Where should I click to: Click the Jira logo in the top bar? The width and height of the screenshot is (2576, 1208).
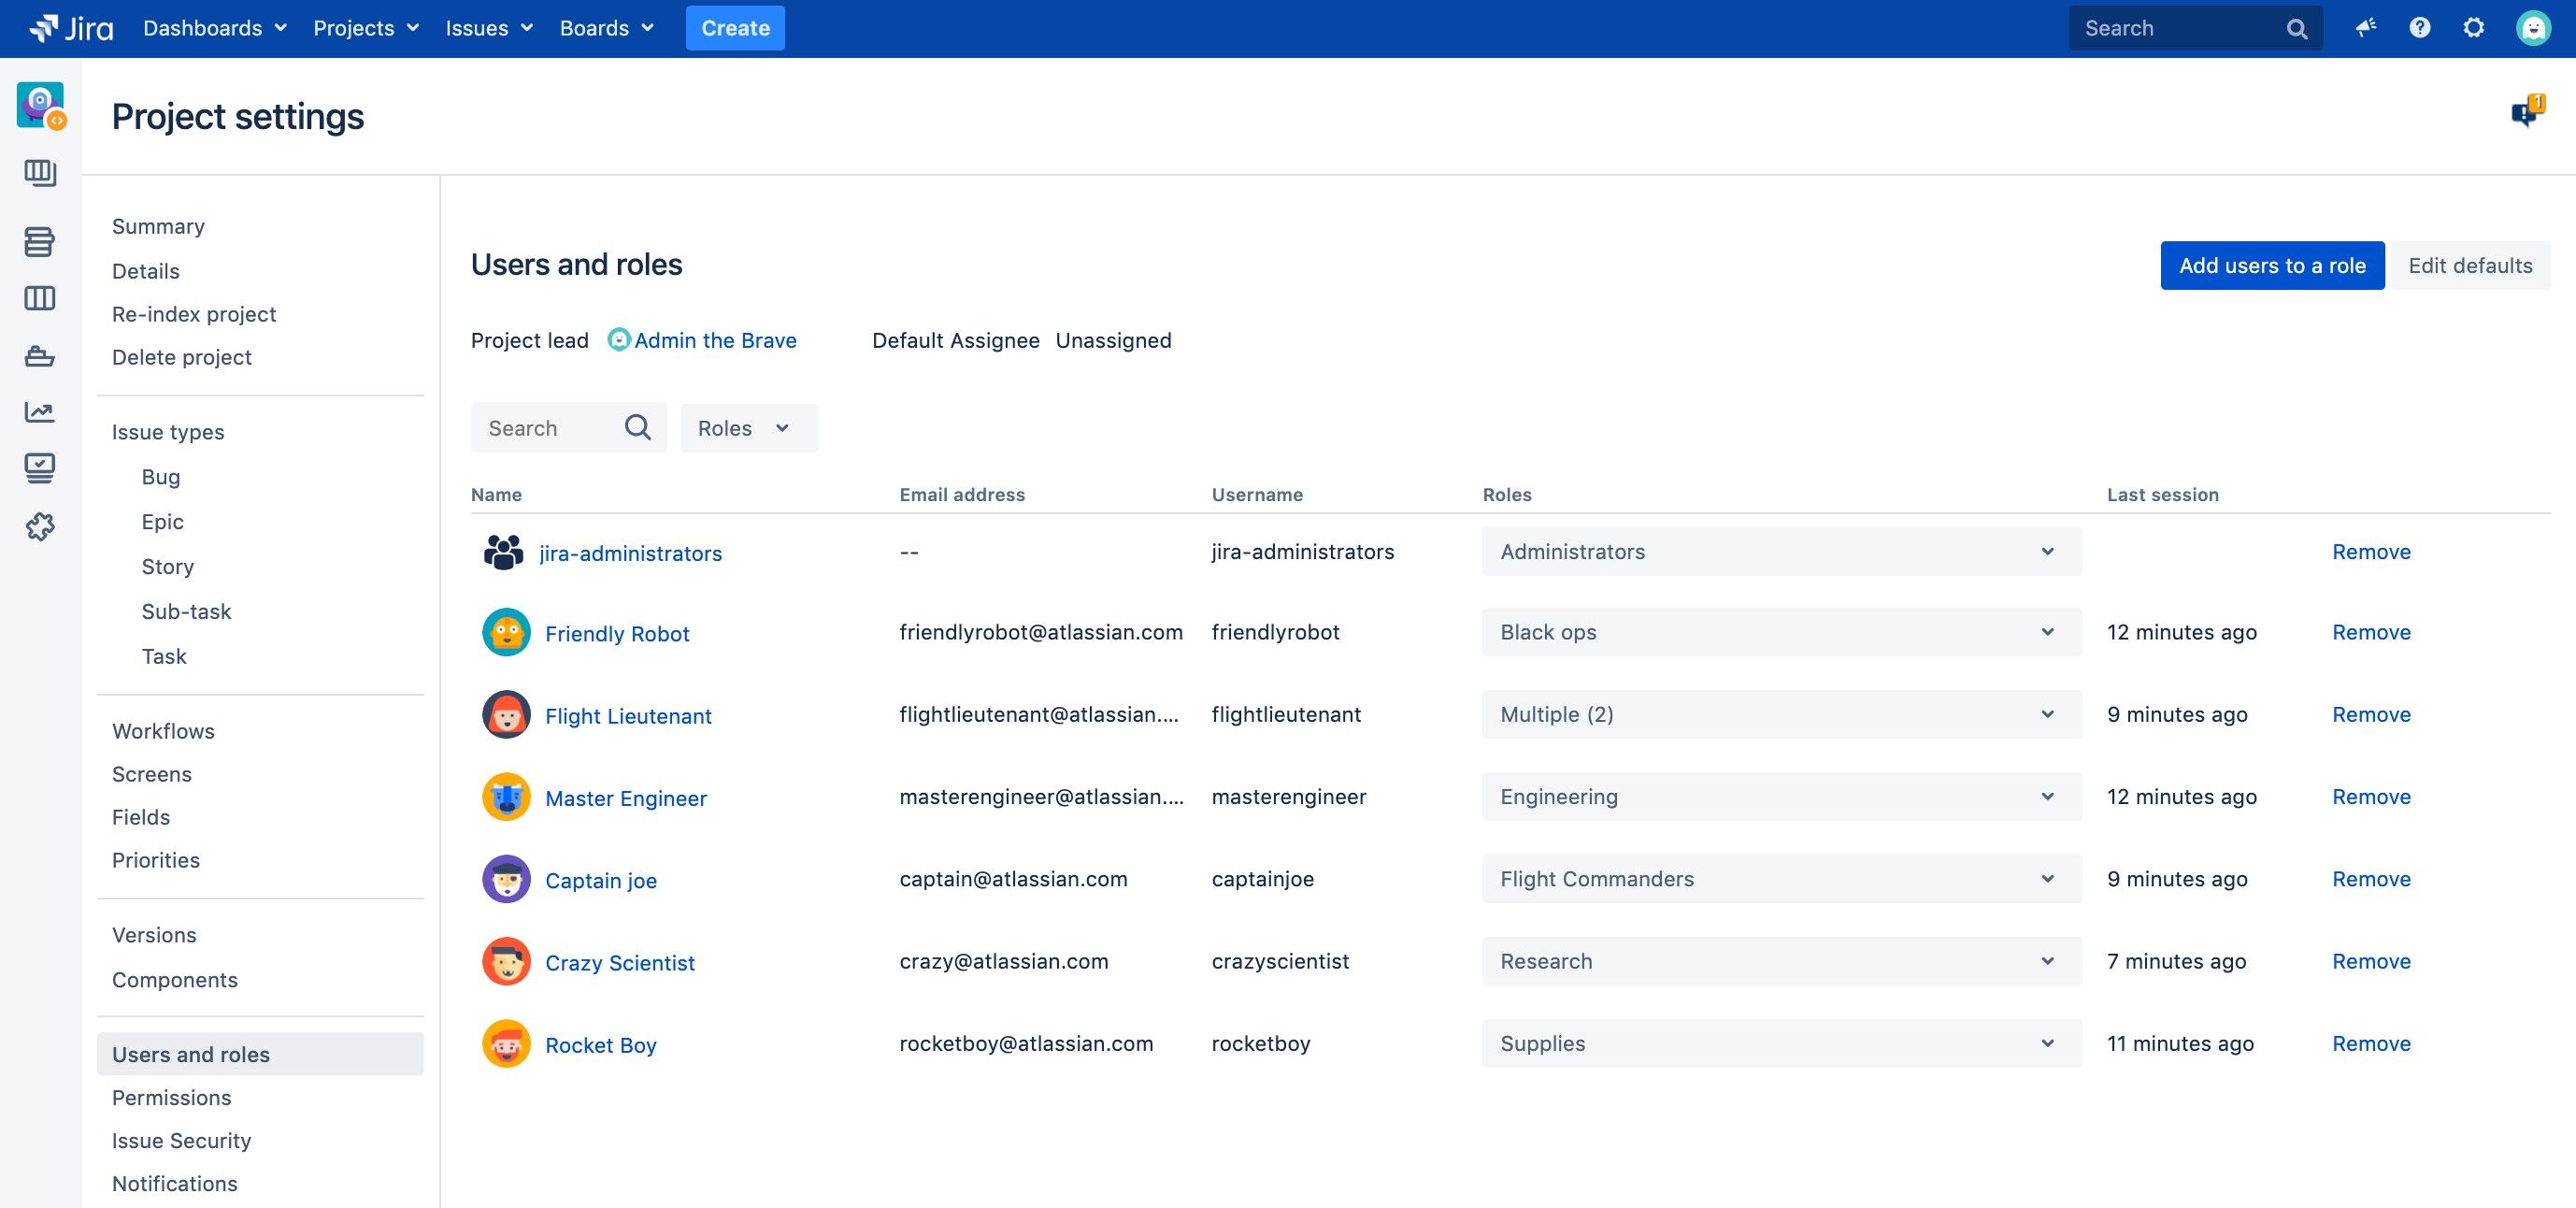(71, 28)
